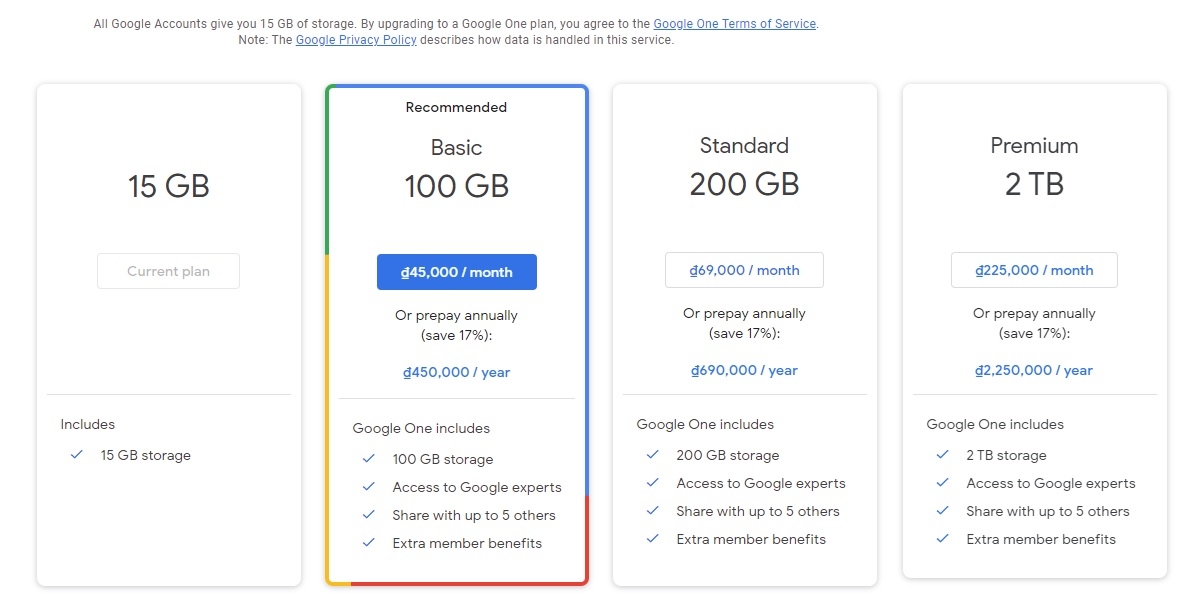Select the ₫69,000 / month Standard plan button
Viewport: 1188px width, 610px height.
click(x=744, y=269)
